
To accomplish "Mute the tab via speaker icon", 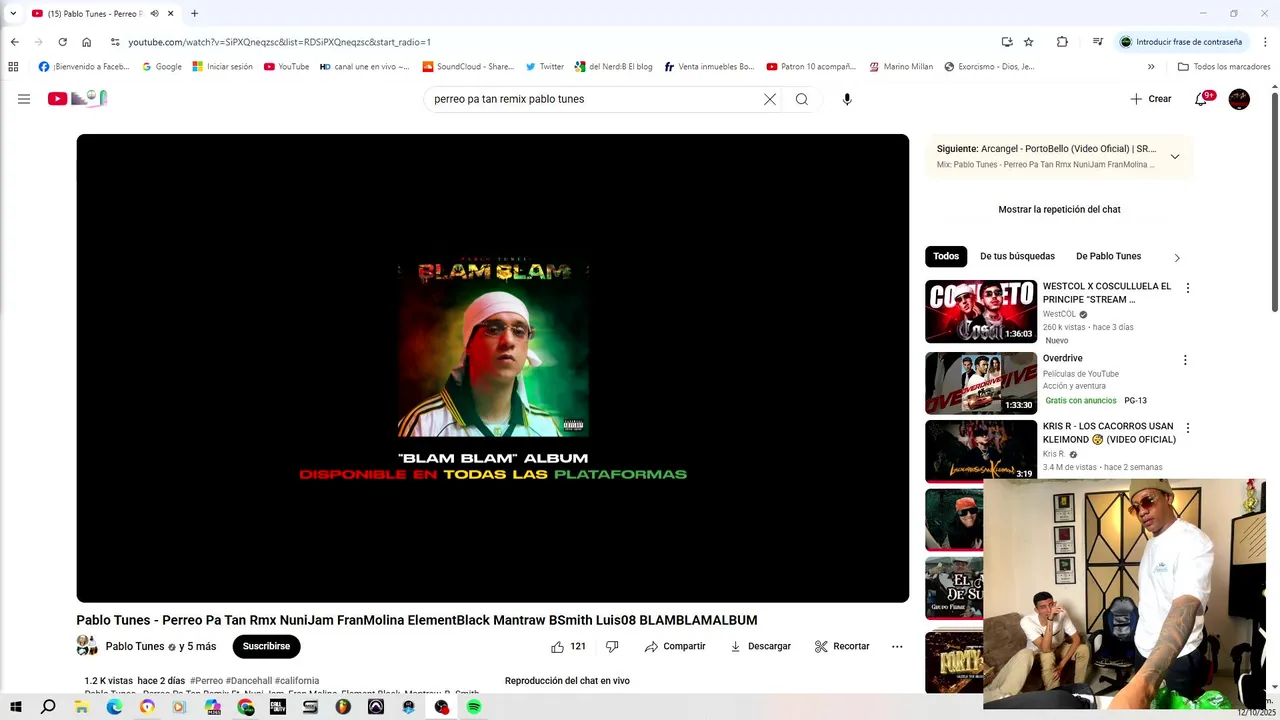I will pyautogui.click(x=154, y=14).
